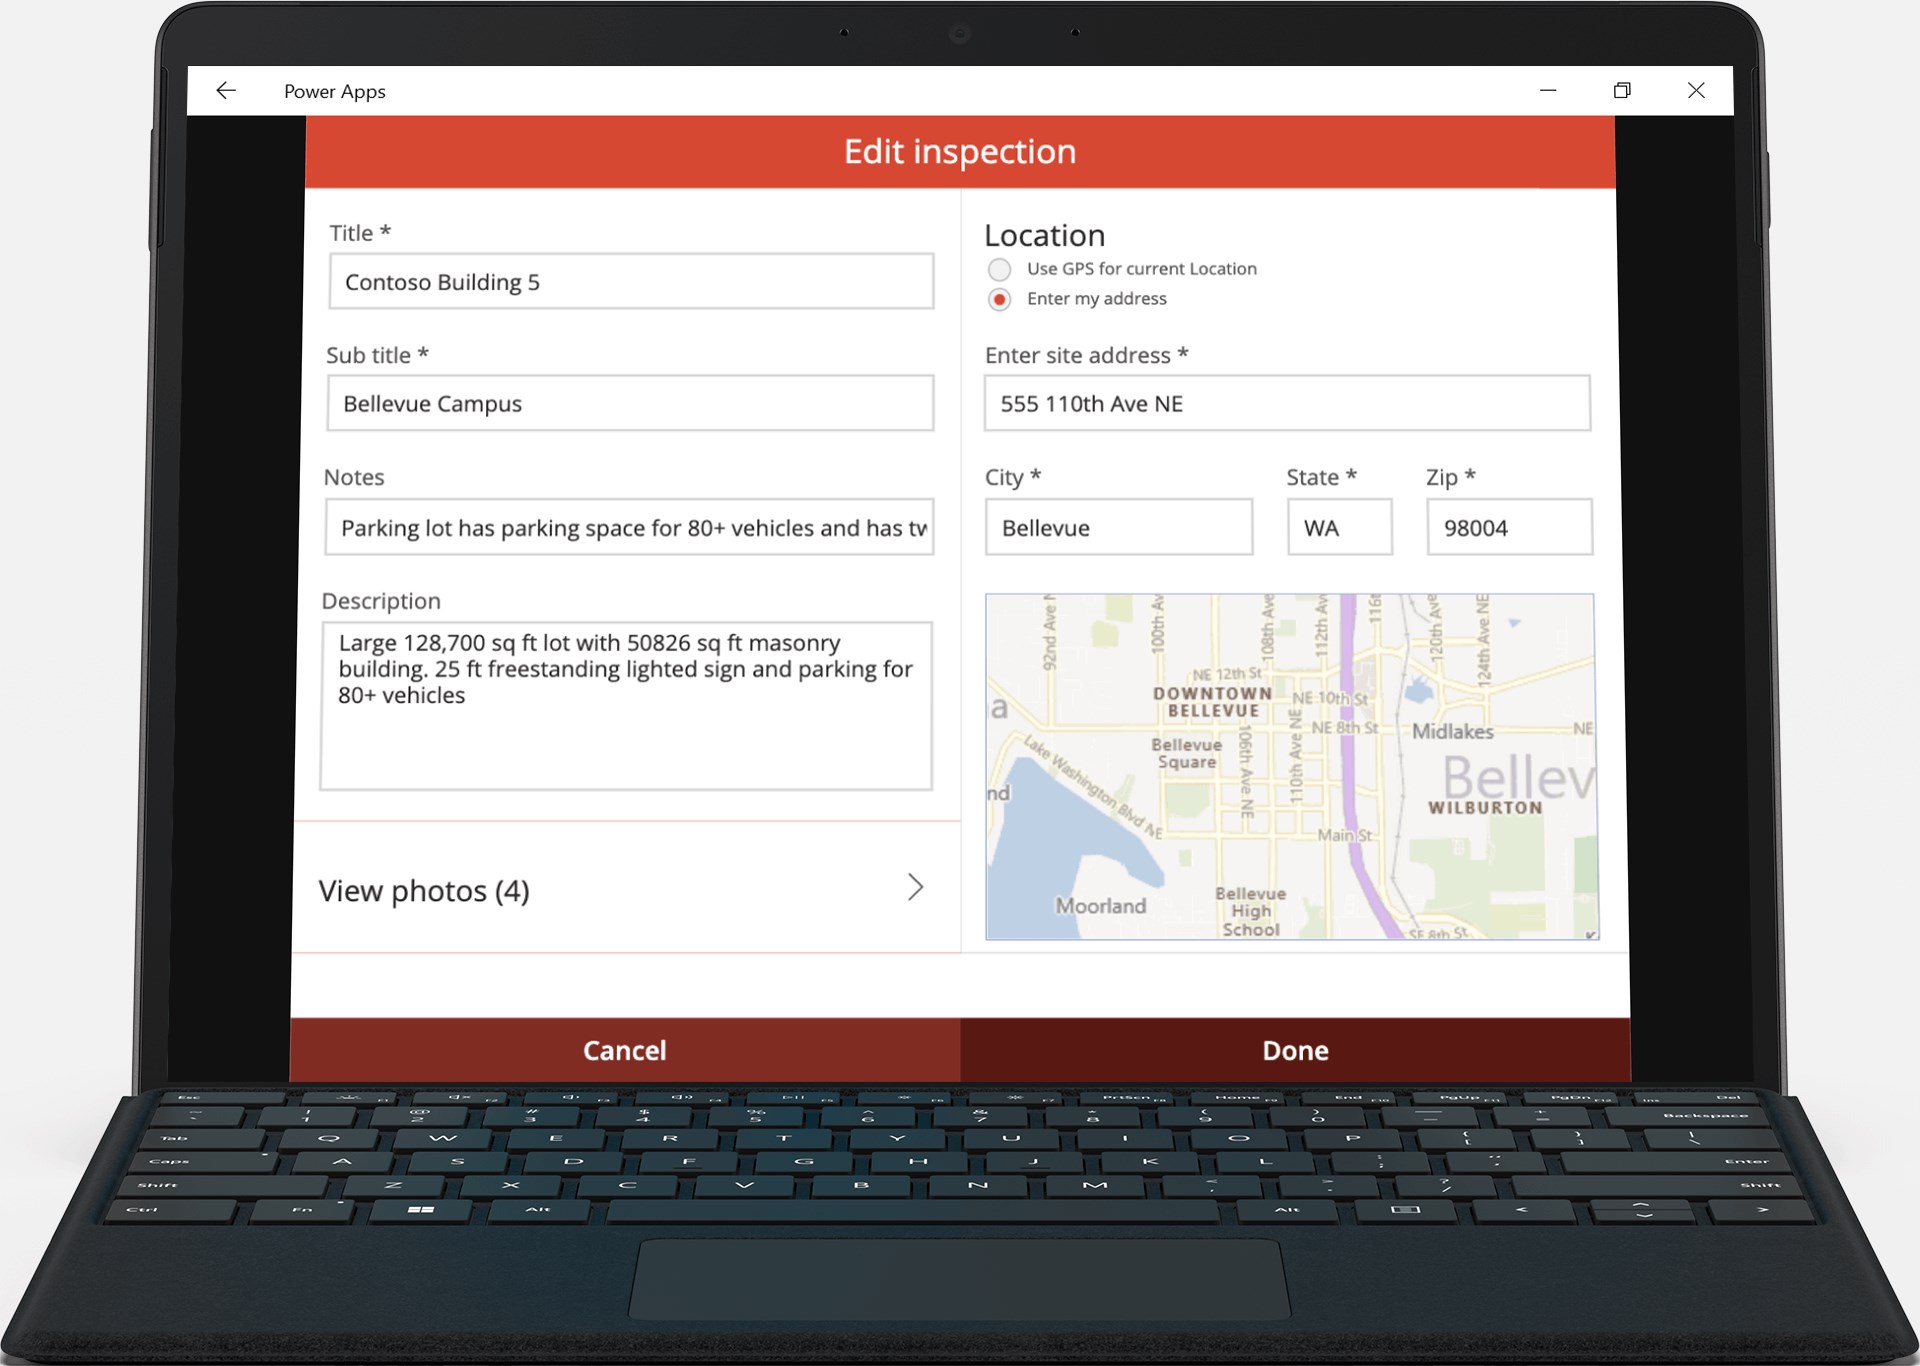Click the Description text area
Screen dimensions: 1920x1366
pos(626,705)
